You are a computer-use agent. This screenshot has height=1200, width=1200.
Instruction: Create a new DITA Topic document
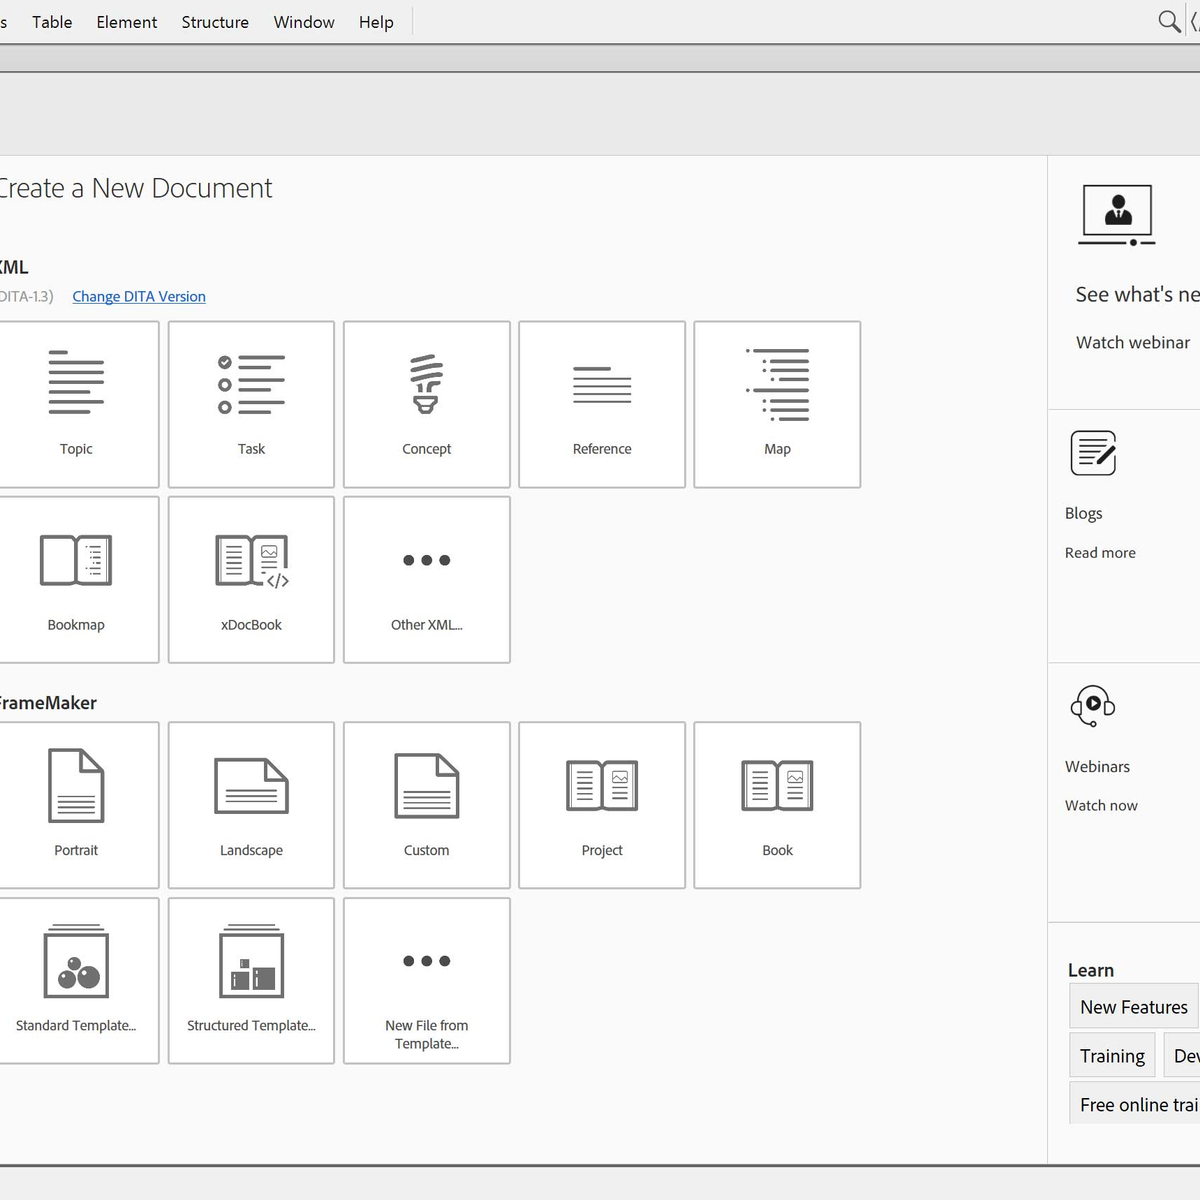coord(76,404)
